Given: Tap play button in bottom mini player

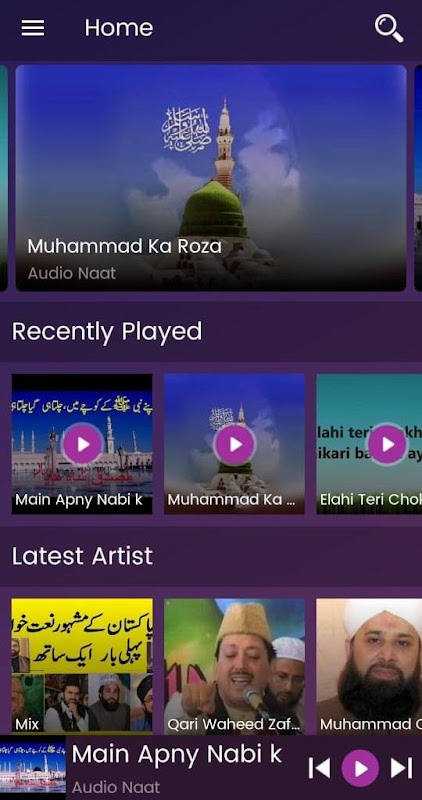Looking at the screenshot, I should tap(360, 768).
